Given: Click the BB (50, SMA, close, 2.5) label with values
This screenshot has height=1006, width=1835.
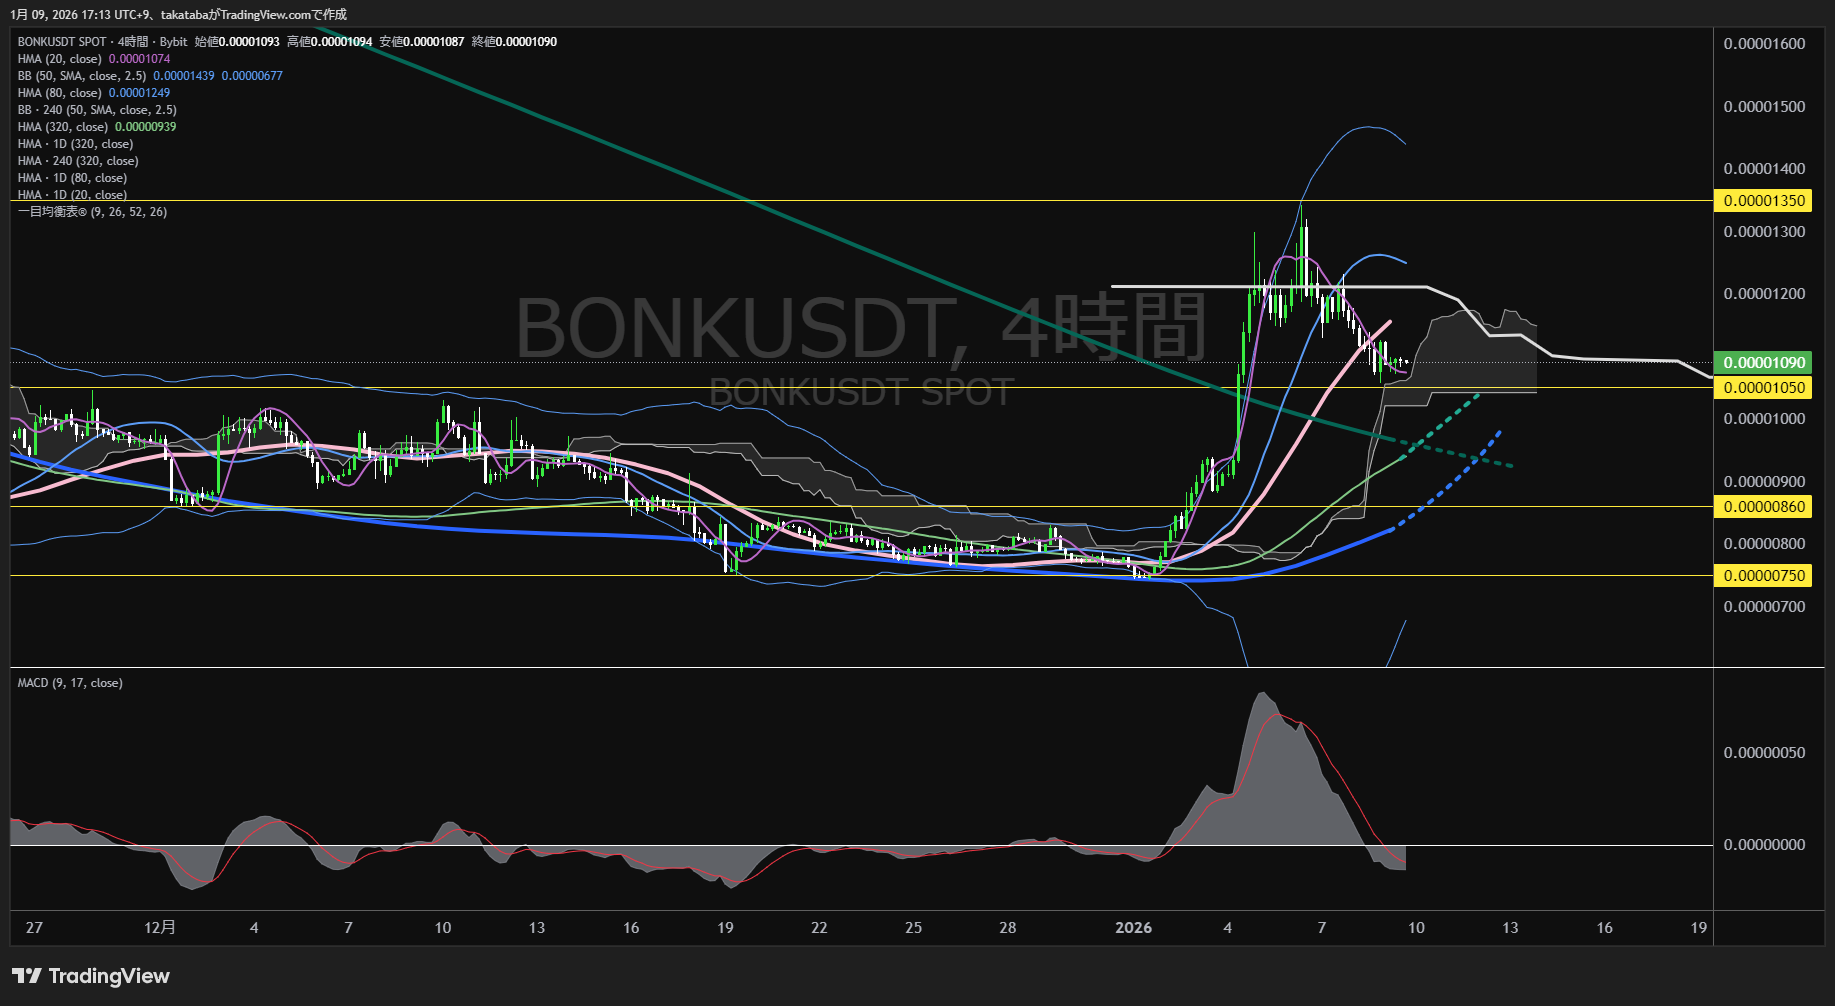Looking at the screenshot, I should pos(150,76).
